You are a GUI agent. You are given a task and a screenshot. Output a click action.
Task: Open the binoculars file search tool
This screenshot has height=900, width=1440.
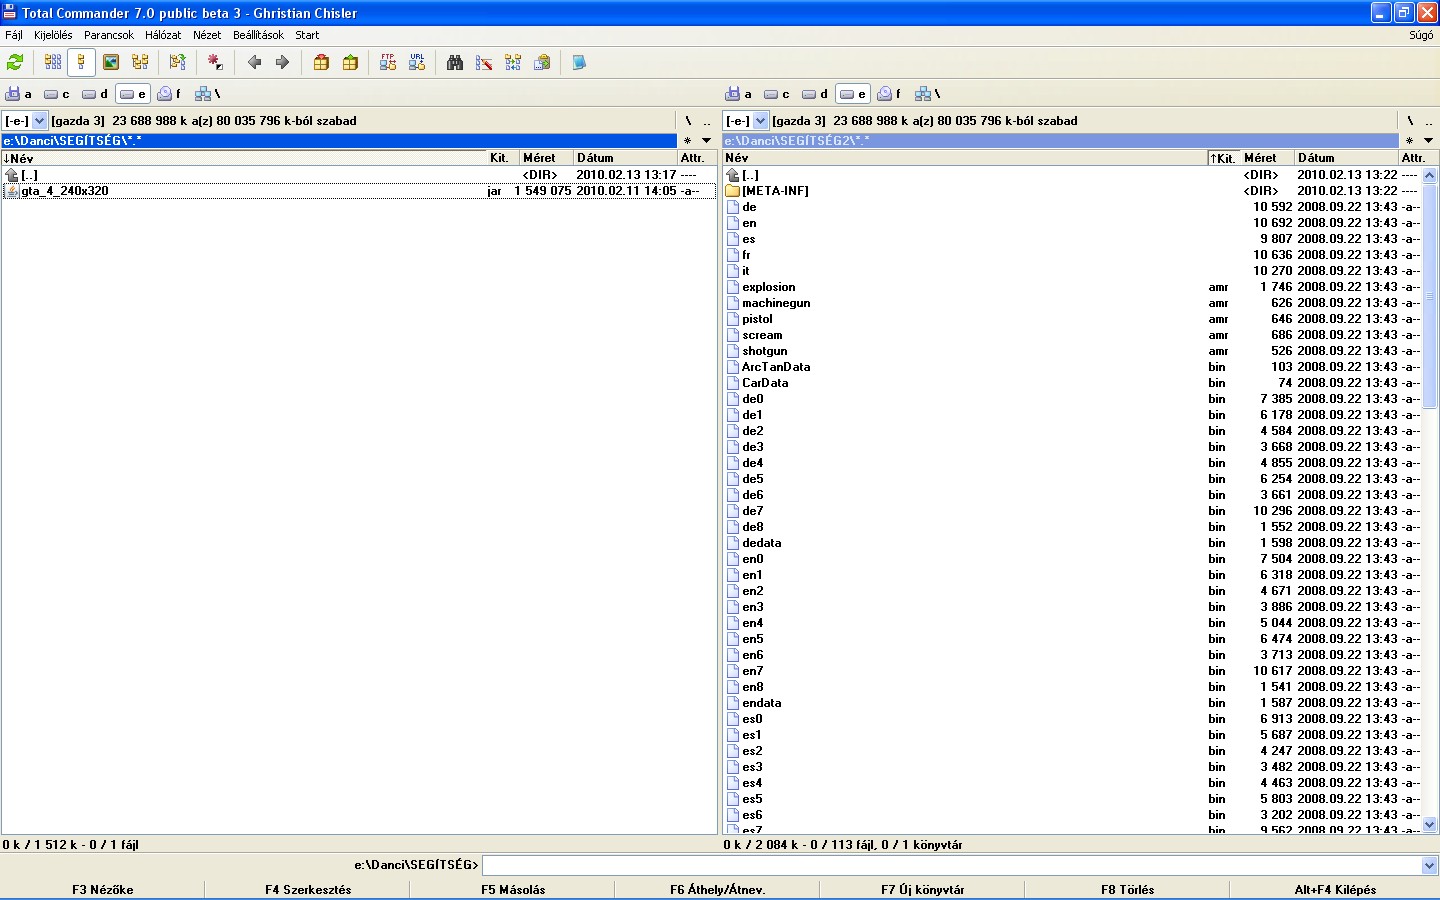(x=455, y=62)
